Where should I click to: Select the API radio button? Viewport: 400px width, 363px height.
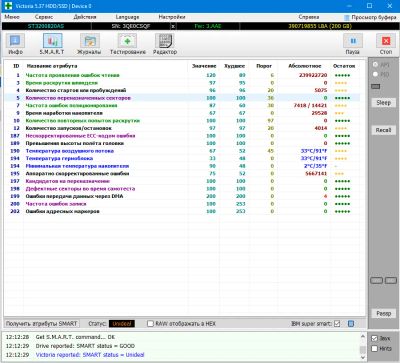(x=375, y=65)
